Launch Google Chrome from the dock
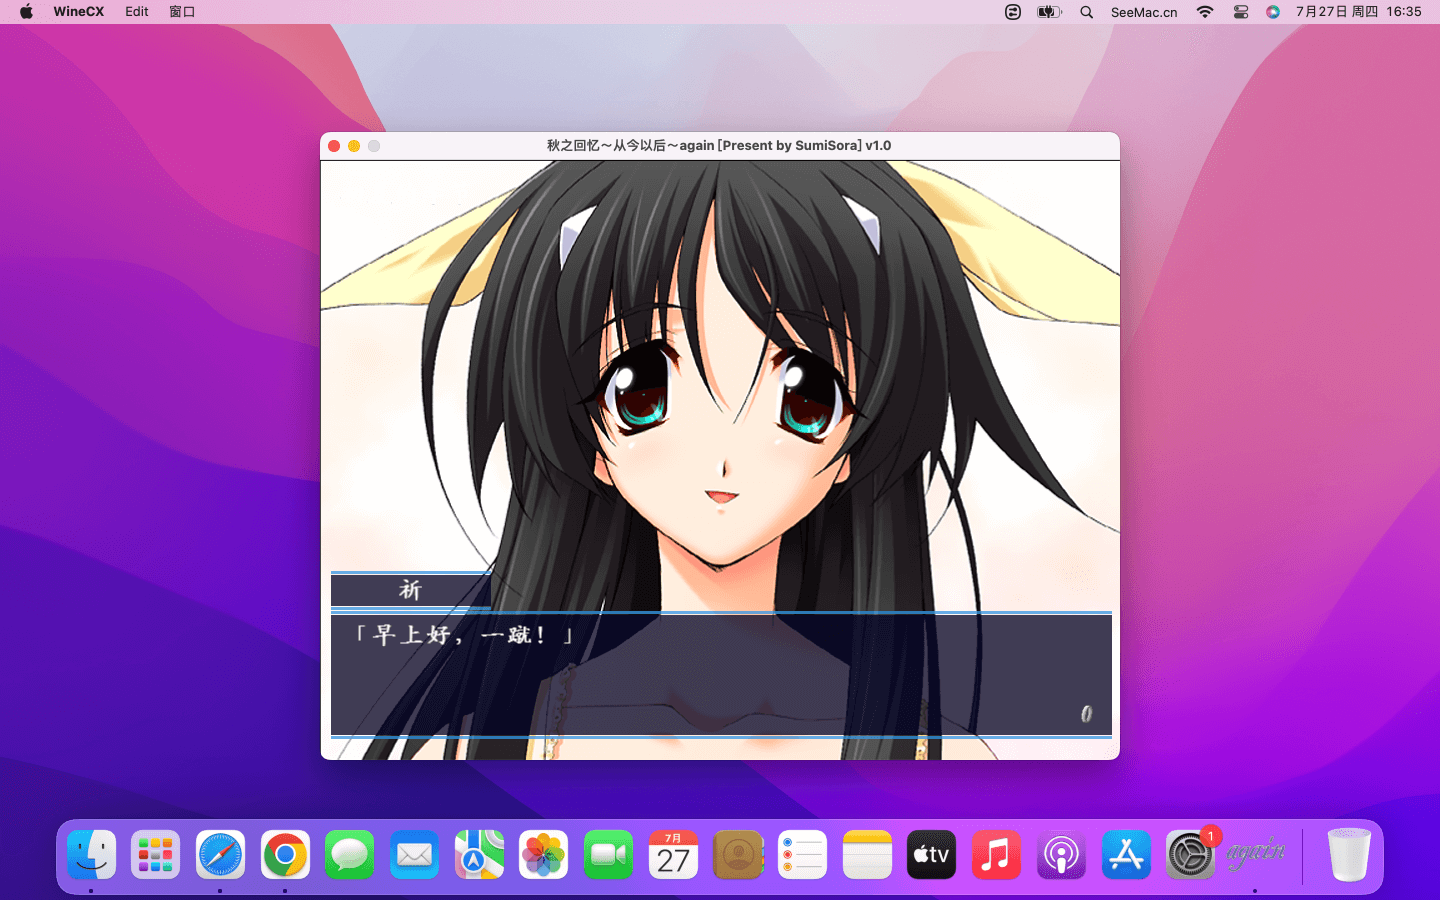 (285, 855)
